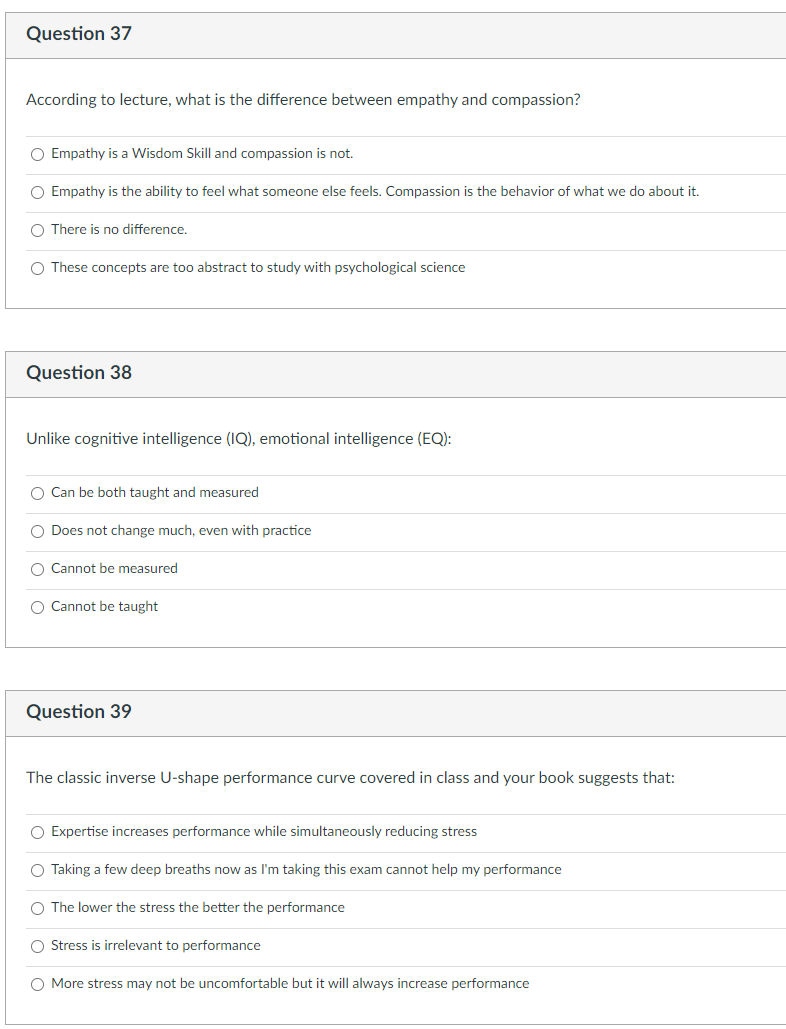Choose 'Stress is irrelevant to performance'
This screenshot has height=1029, width=786.
click(x=37, y=946)
